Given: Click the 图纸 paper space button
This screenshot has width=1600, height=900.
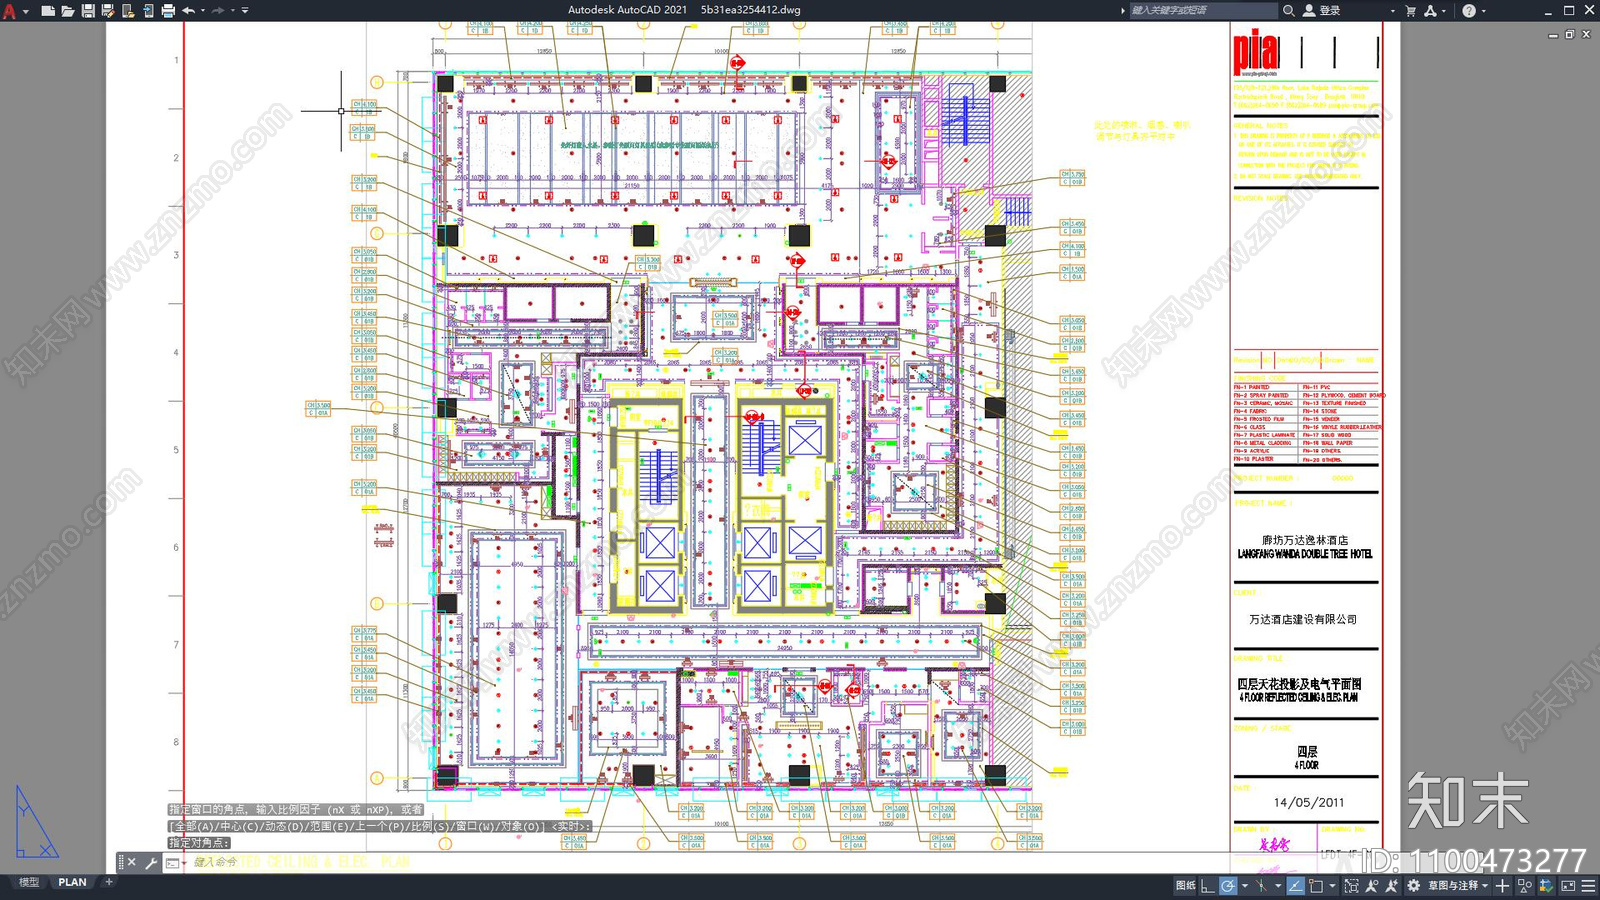Looking at the screenshot, I should coord(1186,886).
